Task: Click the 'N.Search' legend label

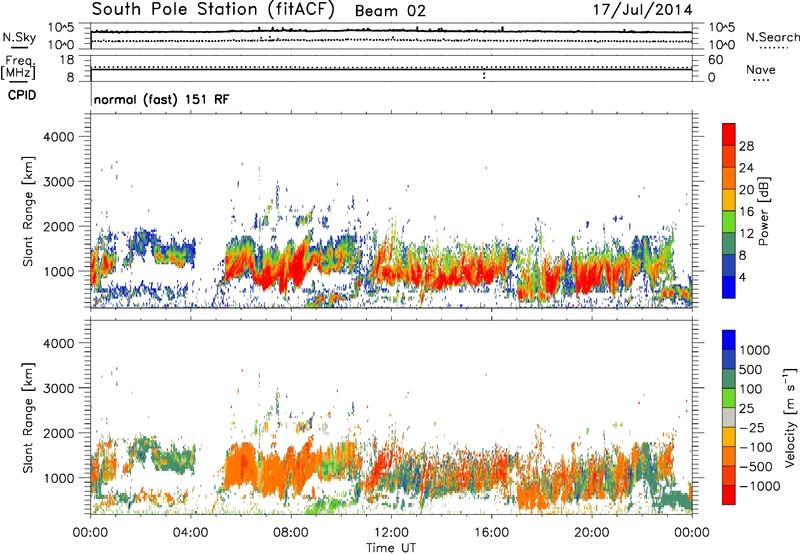Action: pyautogui.click(x=772, y=37)
